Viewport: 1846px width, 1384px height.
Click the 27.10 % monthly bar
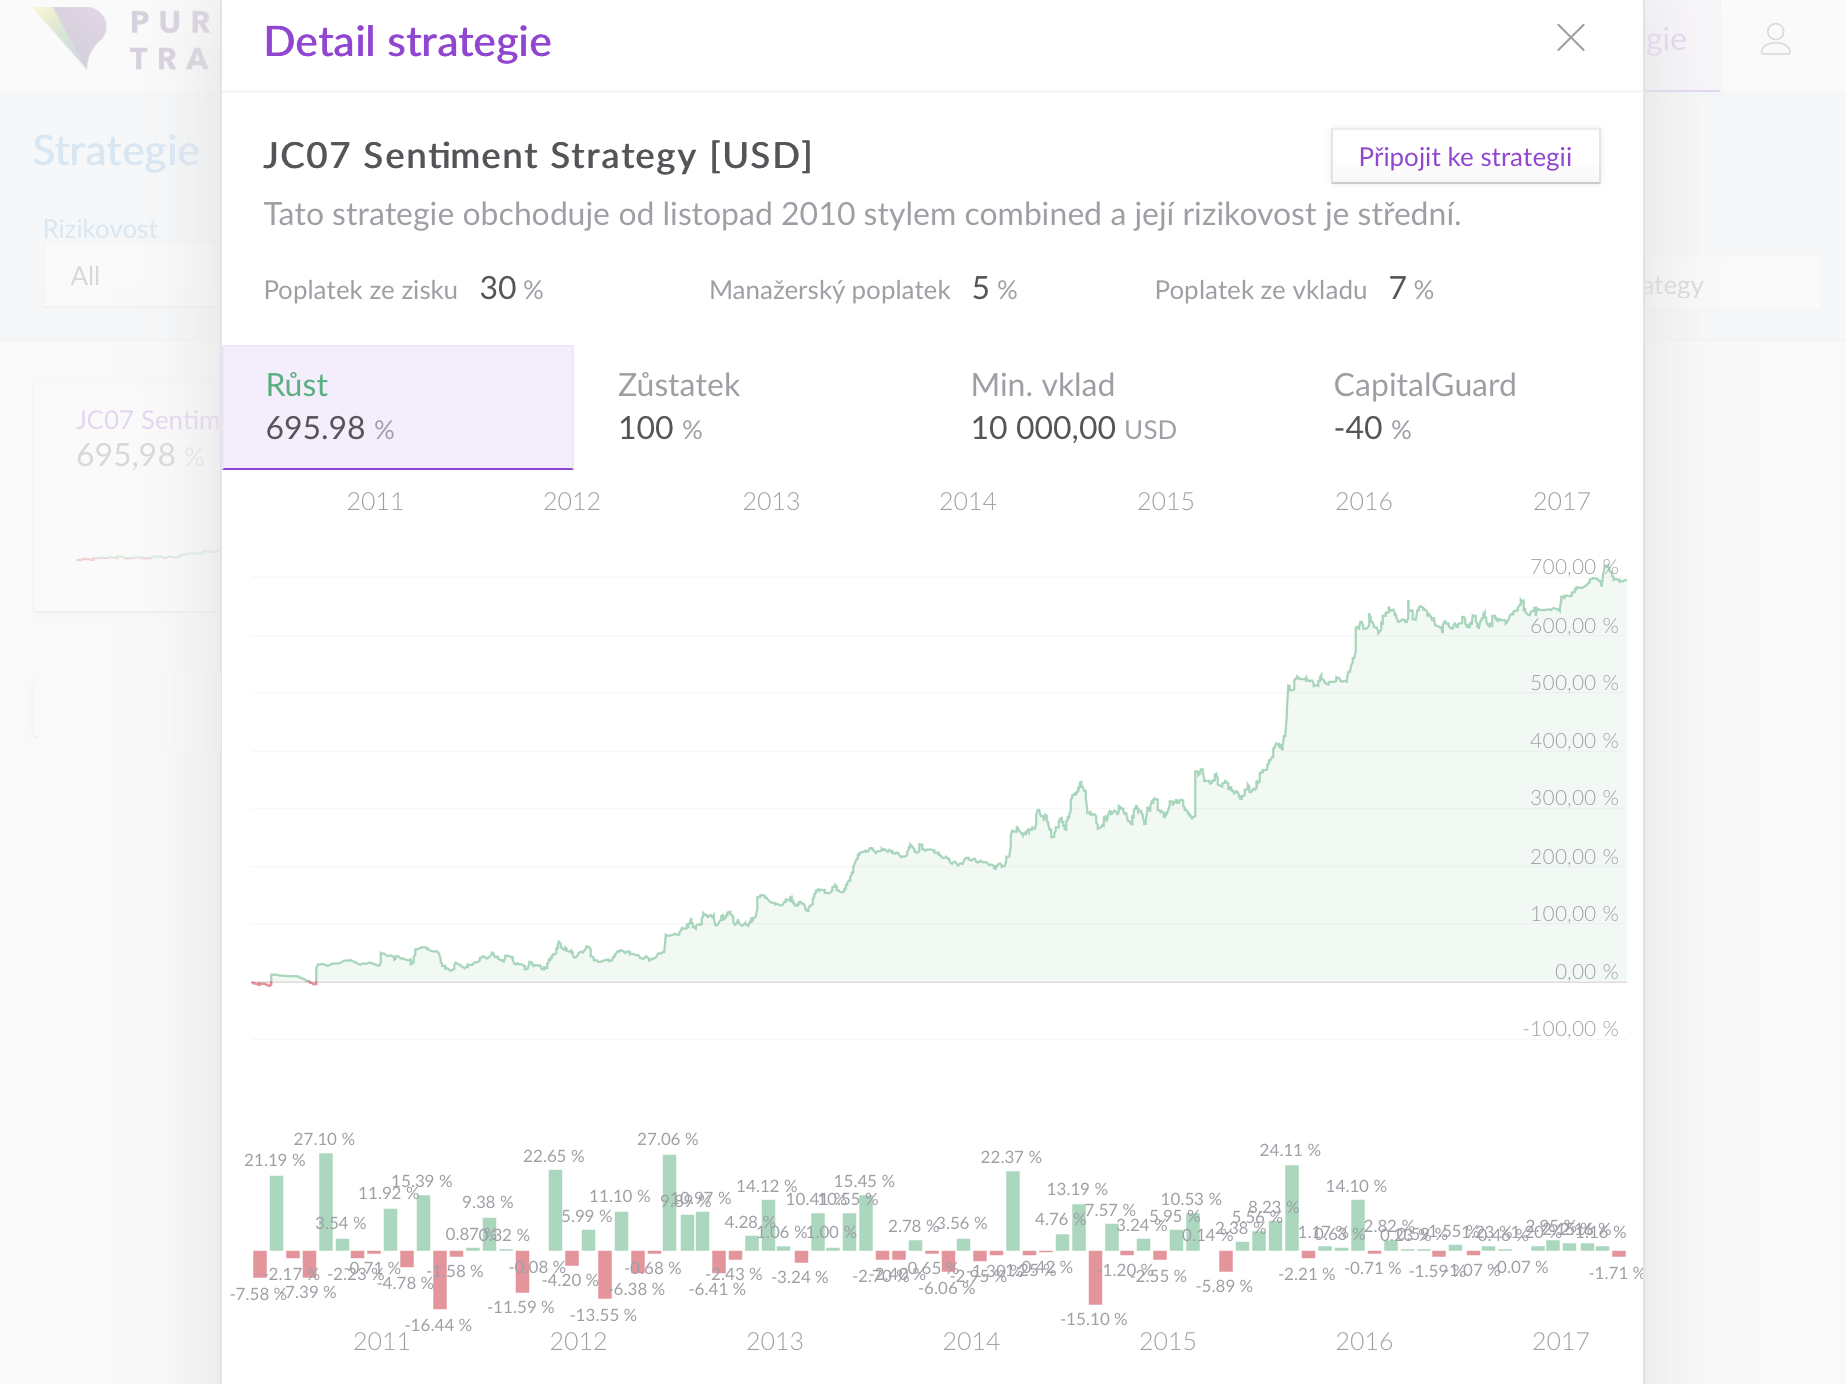(326, 1201)
